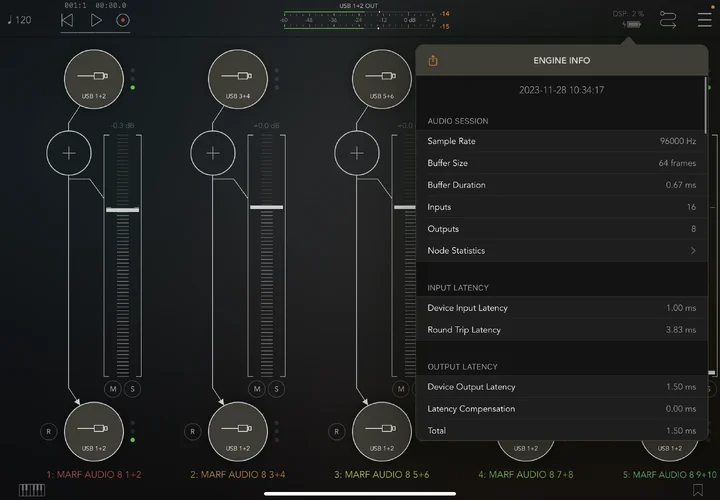The image size is (720, 500).
Task: Add an effect node on channel 1
Action: tap(69, 153)
